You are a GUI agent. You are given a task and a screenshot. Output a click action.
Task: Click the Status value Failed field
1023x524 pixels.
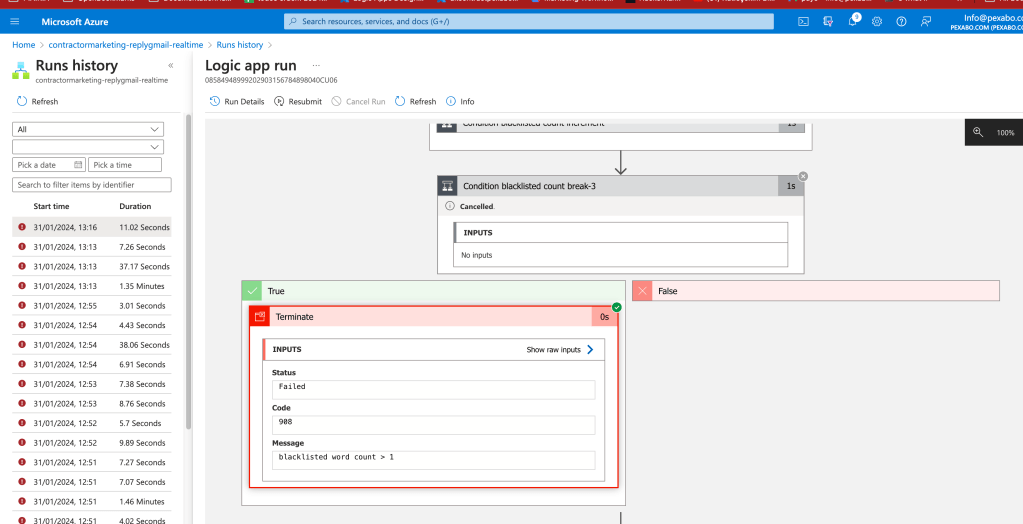(433, 390)
